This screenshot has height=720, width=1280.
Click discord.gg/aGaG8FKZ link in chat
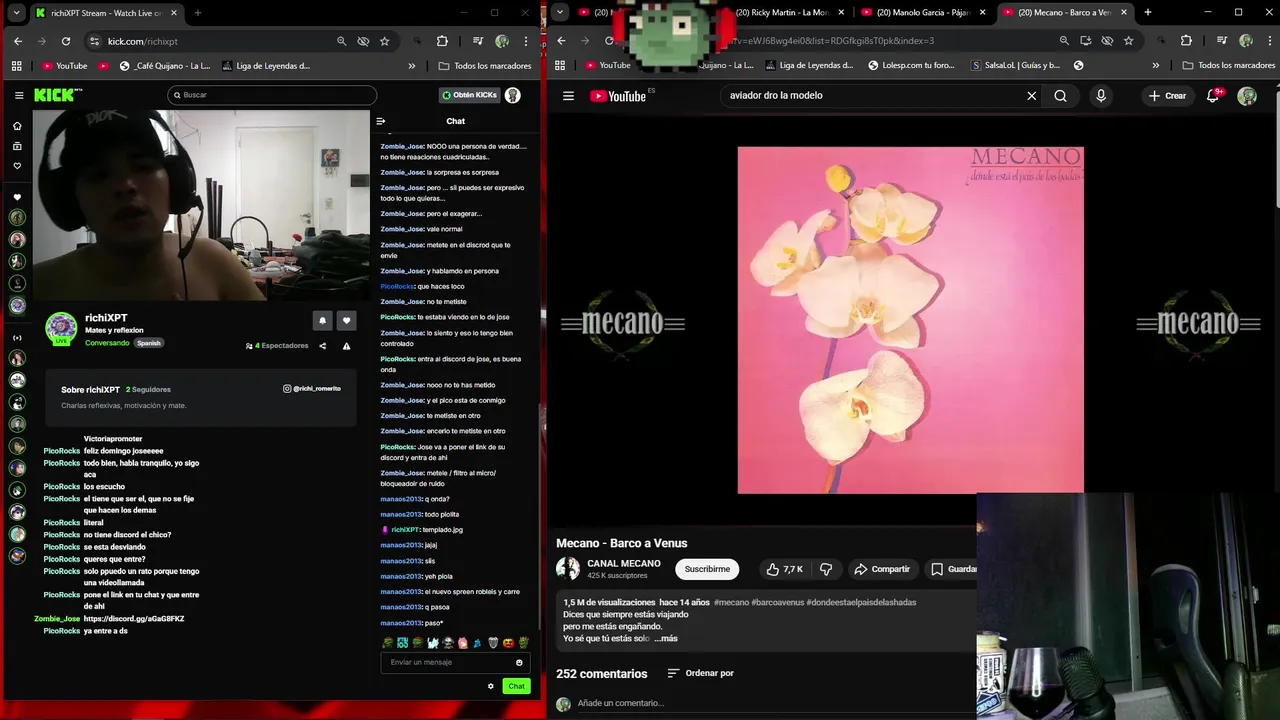pos(134,619)
